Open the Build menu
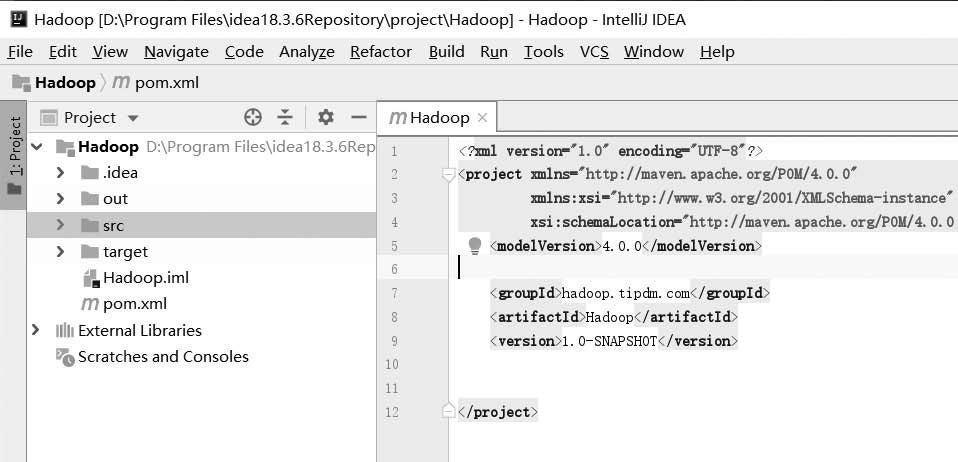Image resolution: width=958 pixels, height=462 pixels. [447, 52]
